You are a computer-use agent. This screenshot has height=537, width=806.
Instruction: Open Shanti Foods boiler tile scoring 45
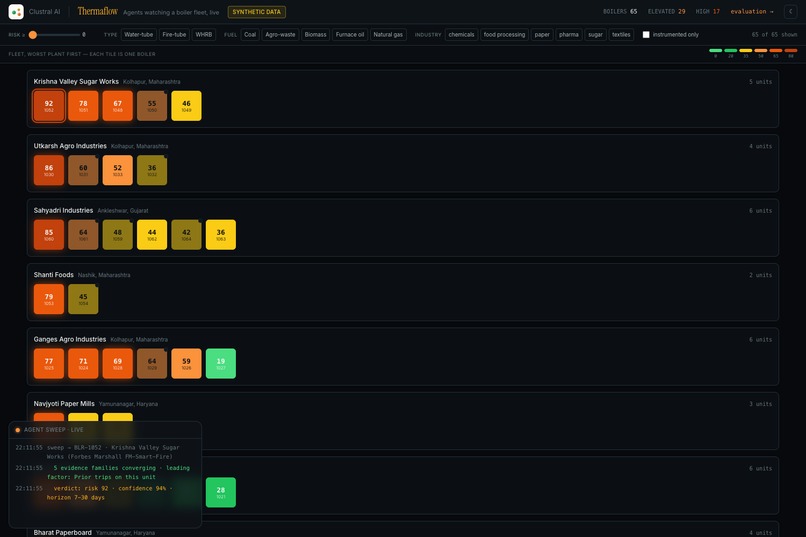pos(83,299)
